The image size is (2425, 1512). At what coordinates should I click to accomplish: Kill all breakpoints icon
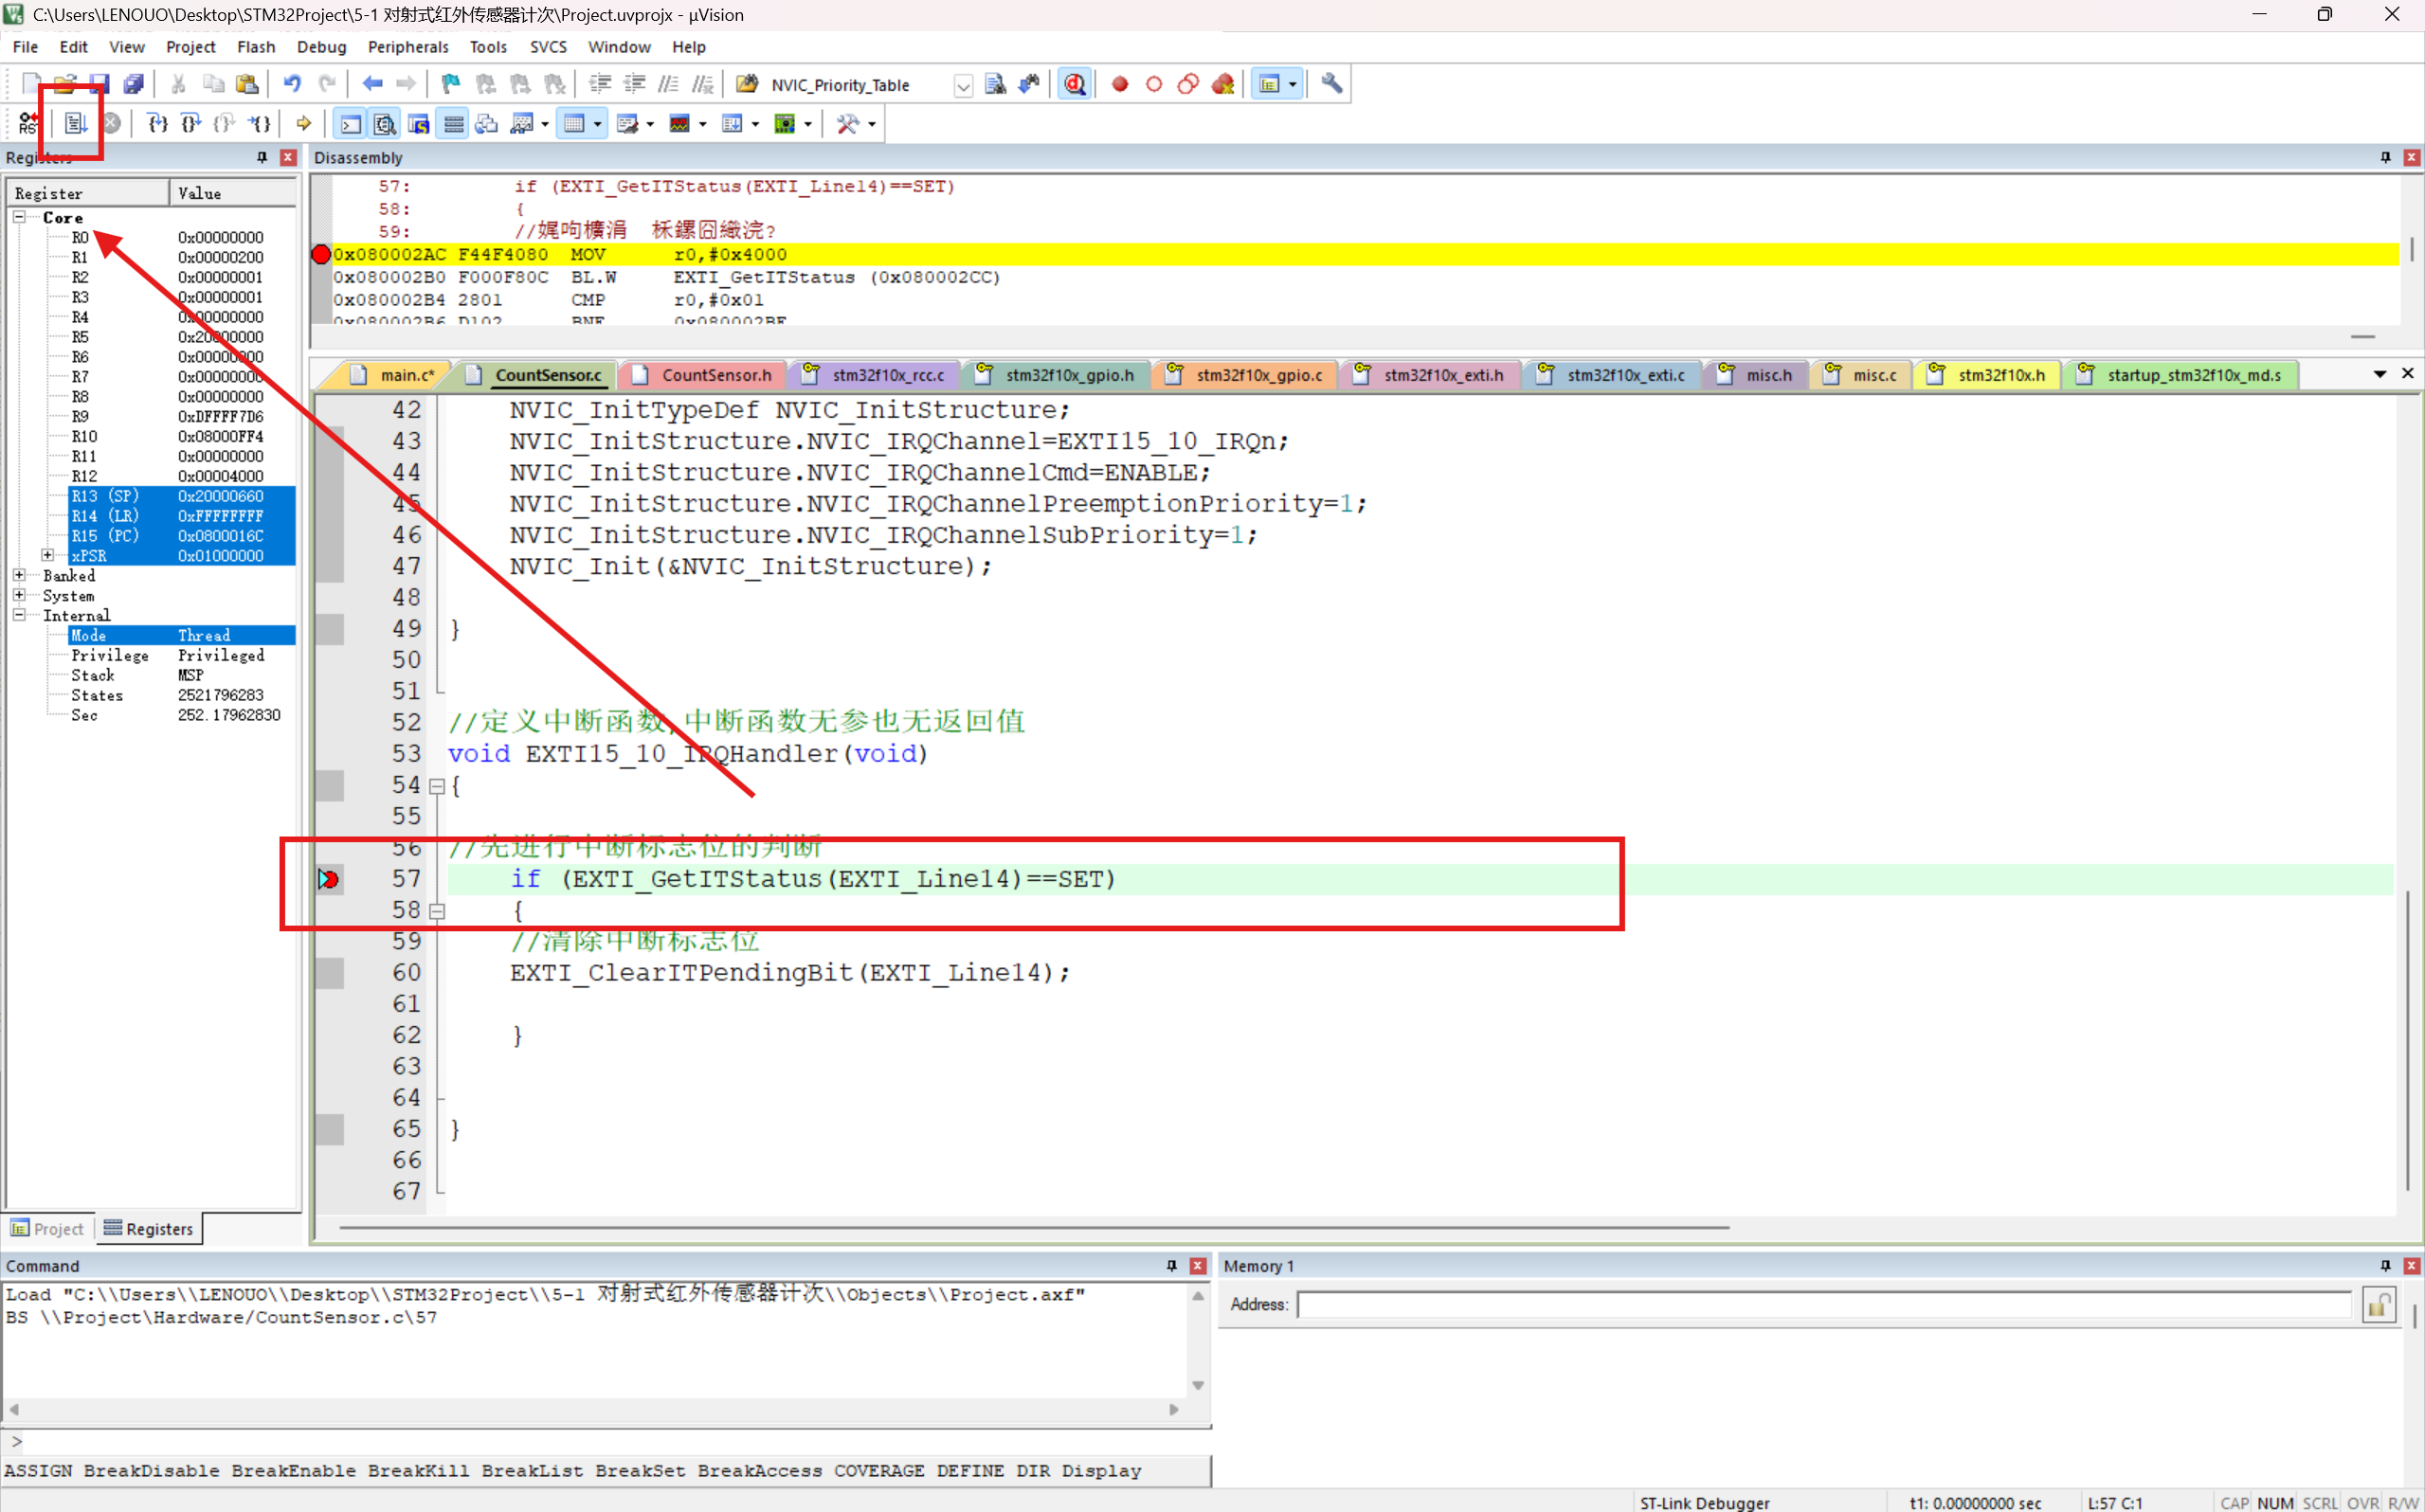(x=1223, y=84)
